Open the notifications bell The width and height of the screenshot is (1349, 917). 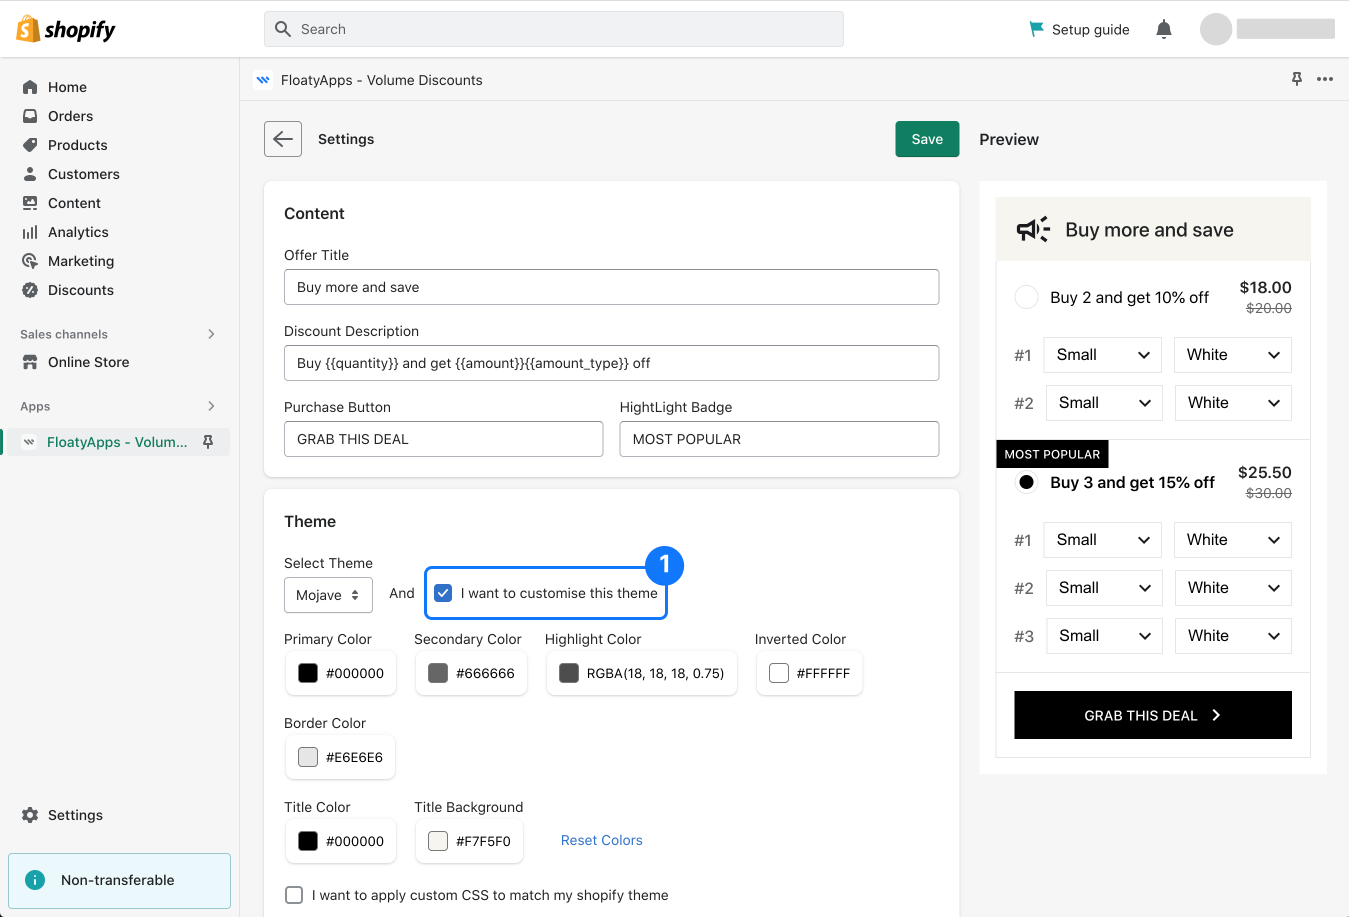pyautogui.click(x=1163, y=29)
